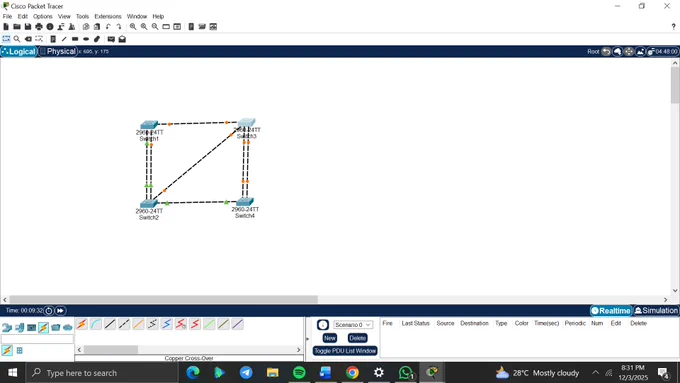Click the New scenario button
This screenshot has height=383, width=680.
(x=330, y=338)
